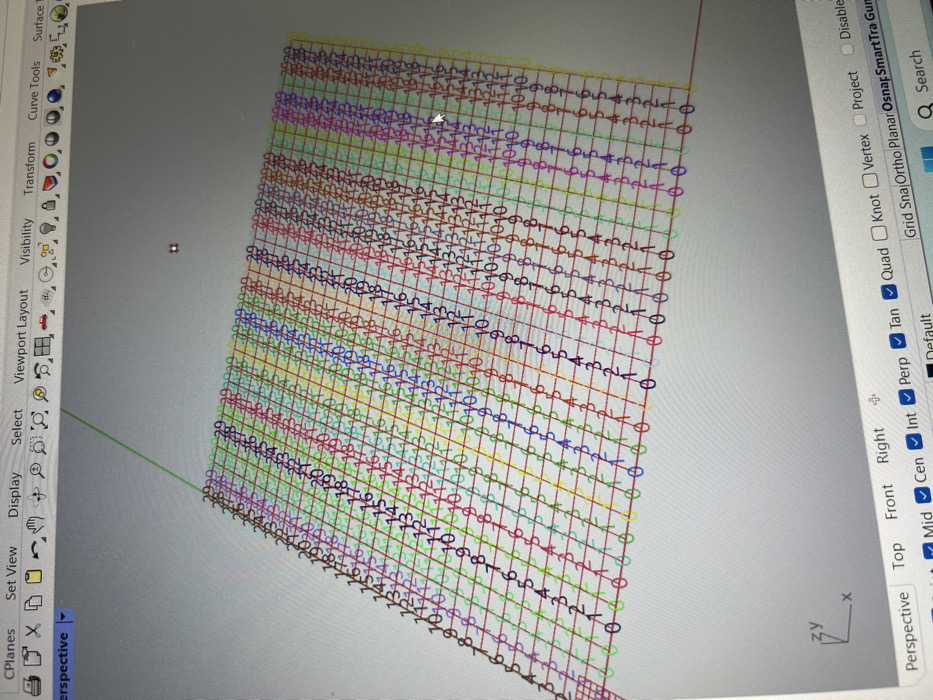Open the Display toolbar tab

coord(15,495)
